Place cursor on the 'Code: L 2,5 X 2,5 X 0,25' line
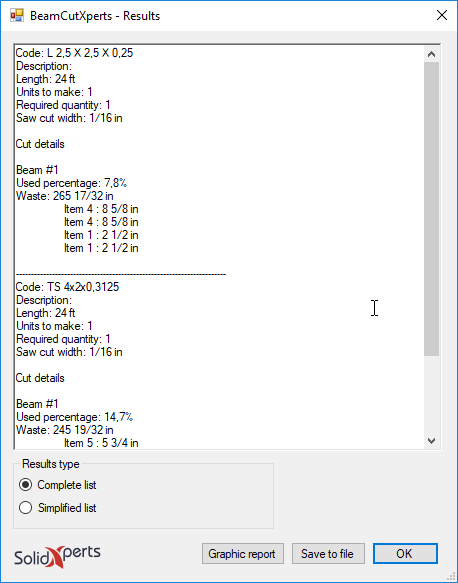This screenshot has height=583, width=458. point(74,53)
